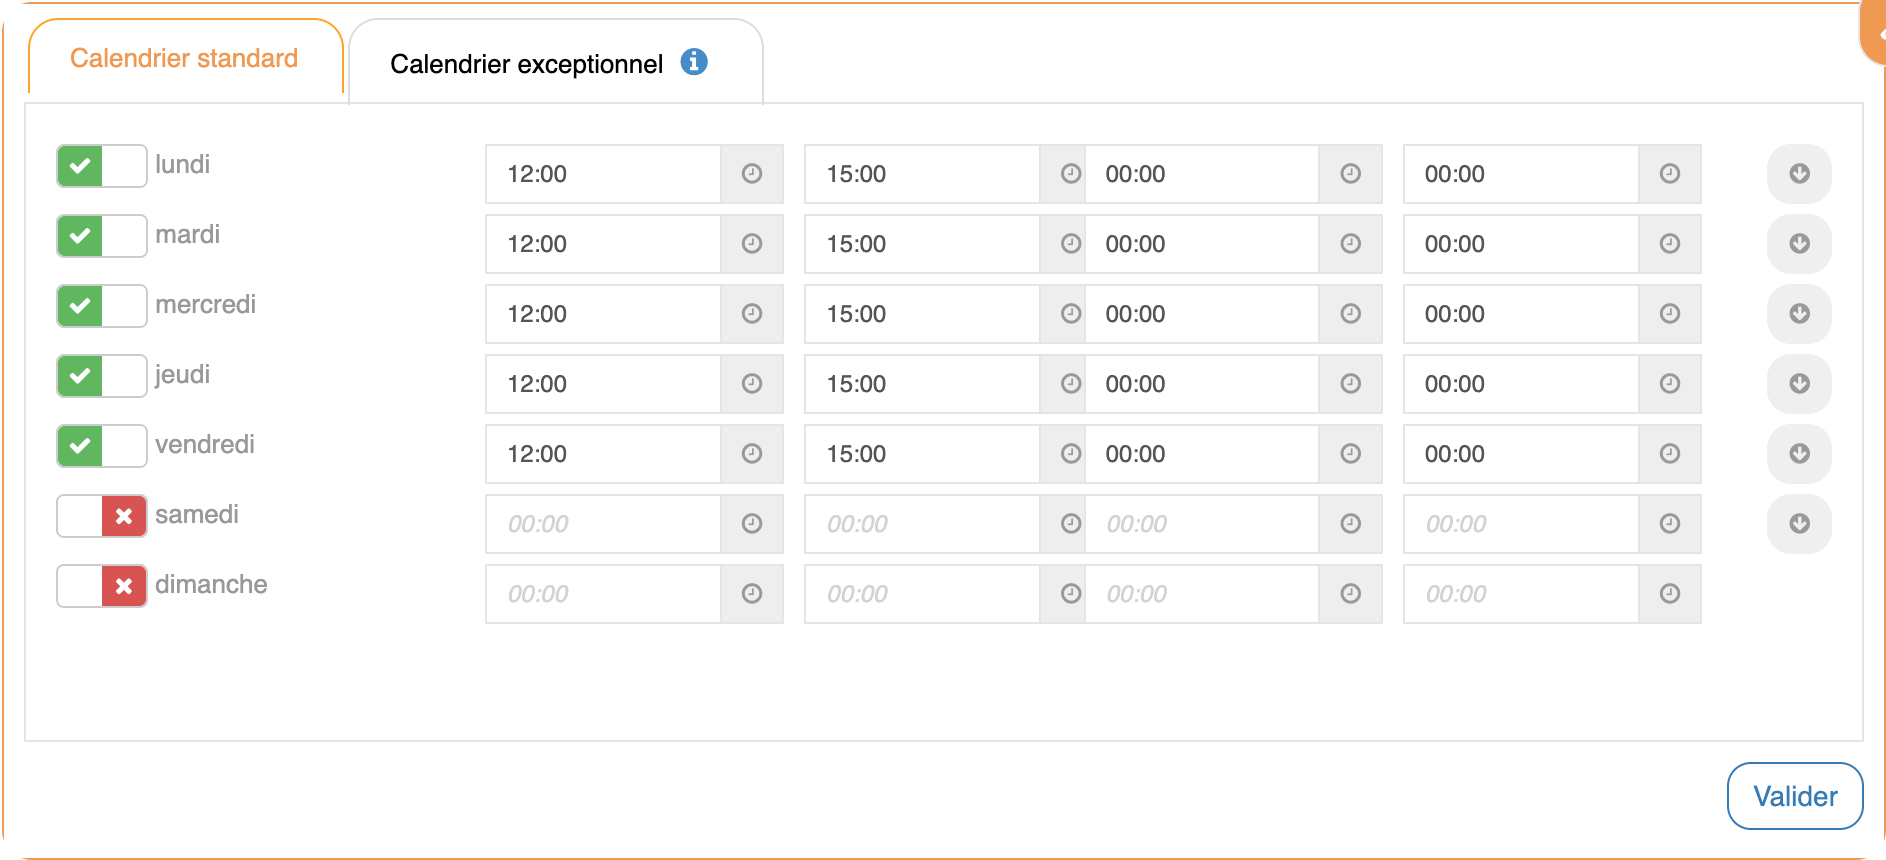Click clock icon of samedi first time field
The height and width of the screenshot is (860, 1886).
pos(752,524)
